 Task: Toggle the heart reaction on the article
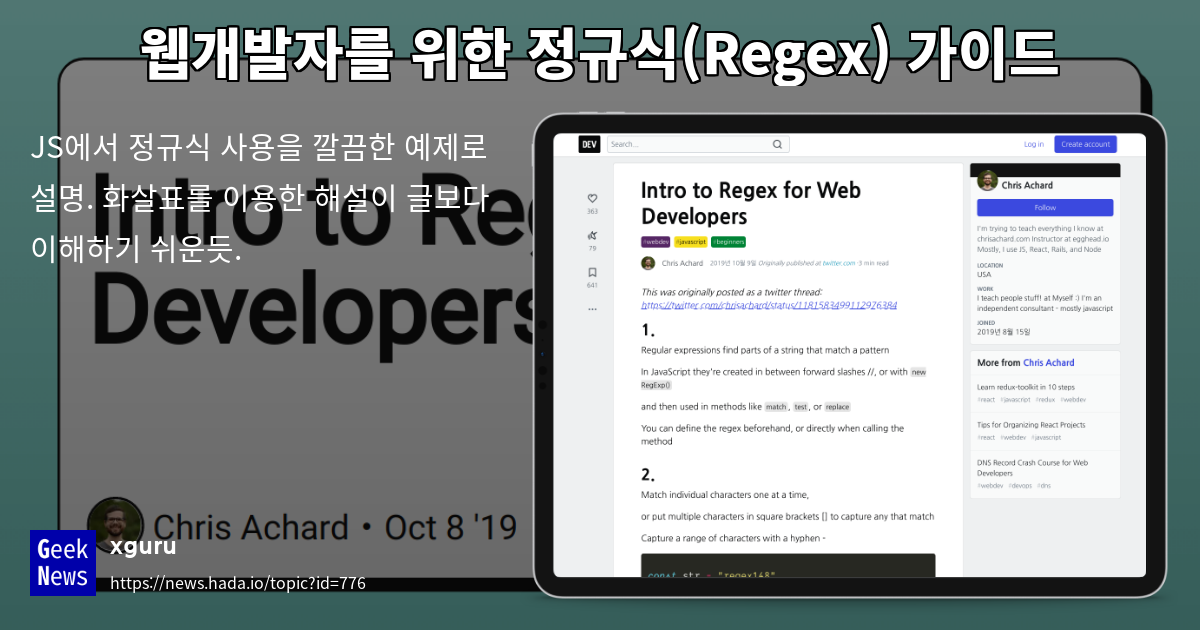pos(593,199)
